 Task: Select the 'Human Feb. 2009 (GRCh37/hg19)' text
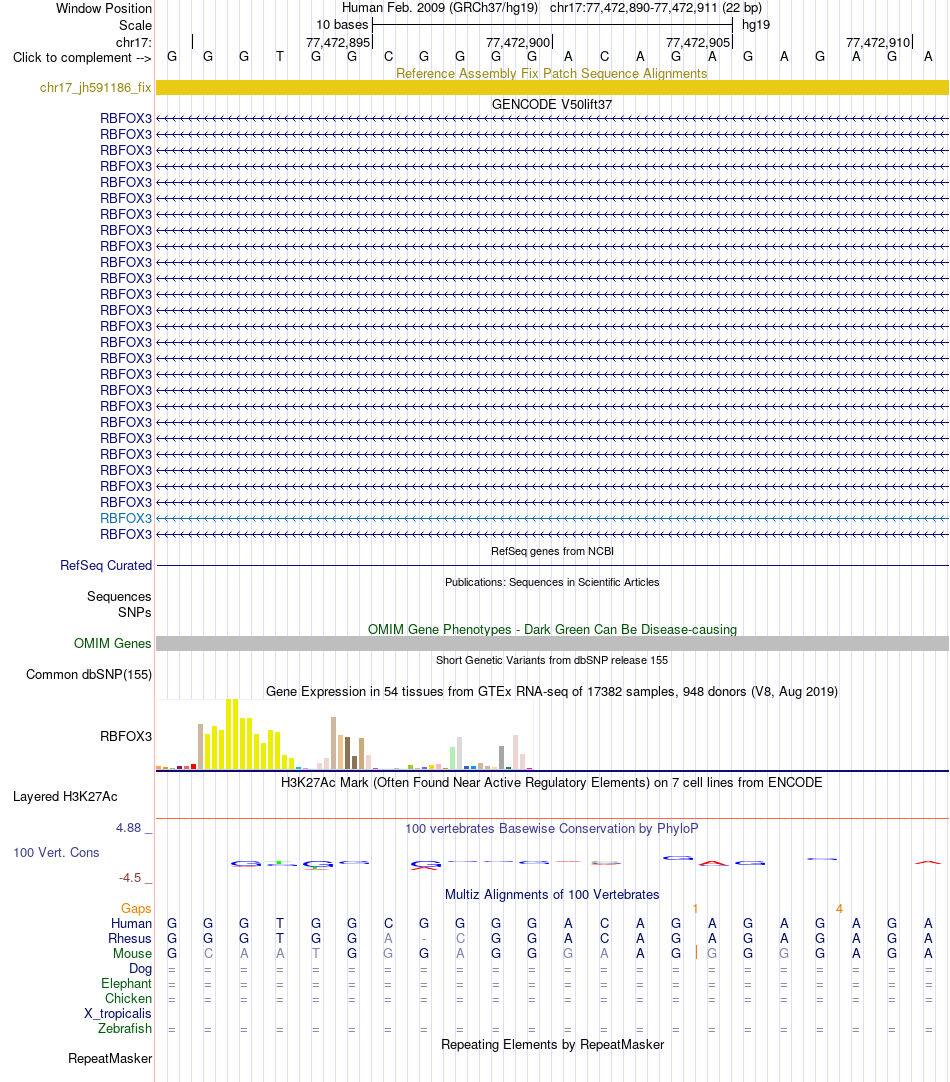pyautogui.click(x=439, y=8)
